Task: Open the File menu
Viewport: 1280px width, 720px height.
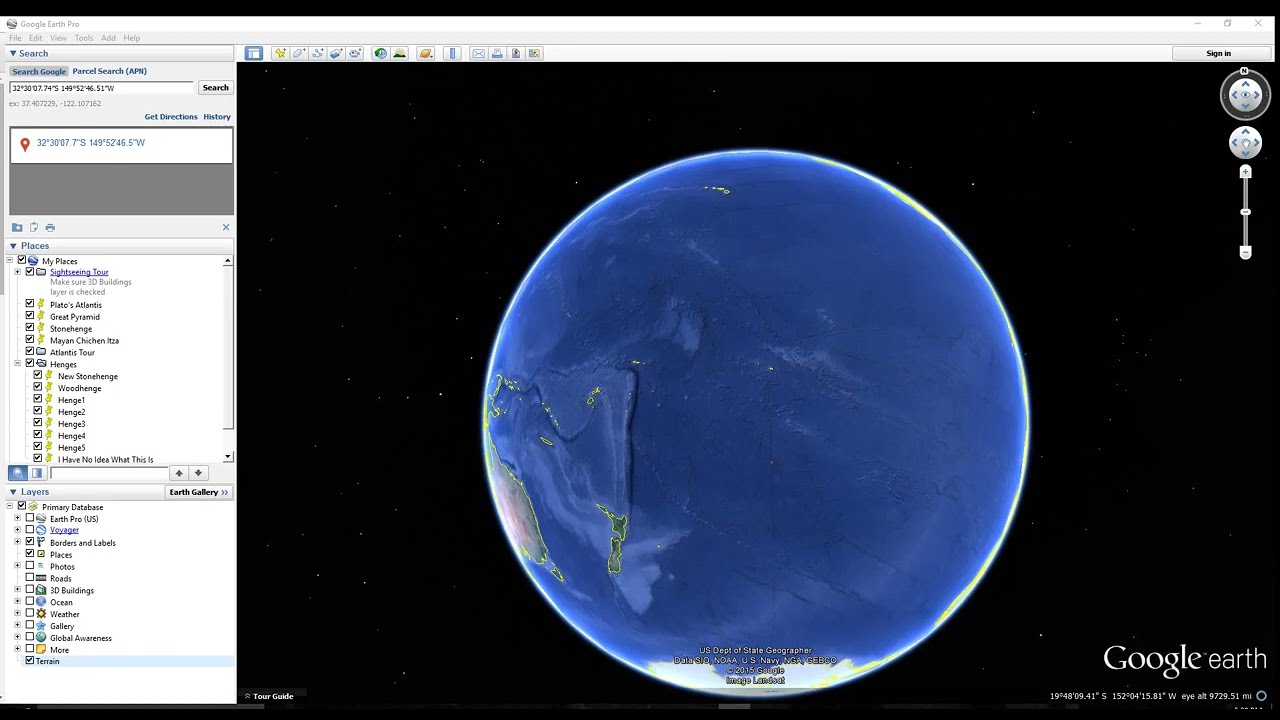Action: (x=15, y=38)
